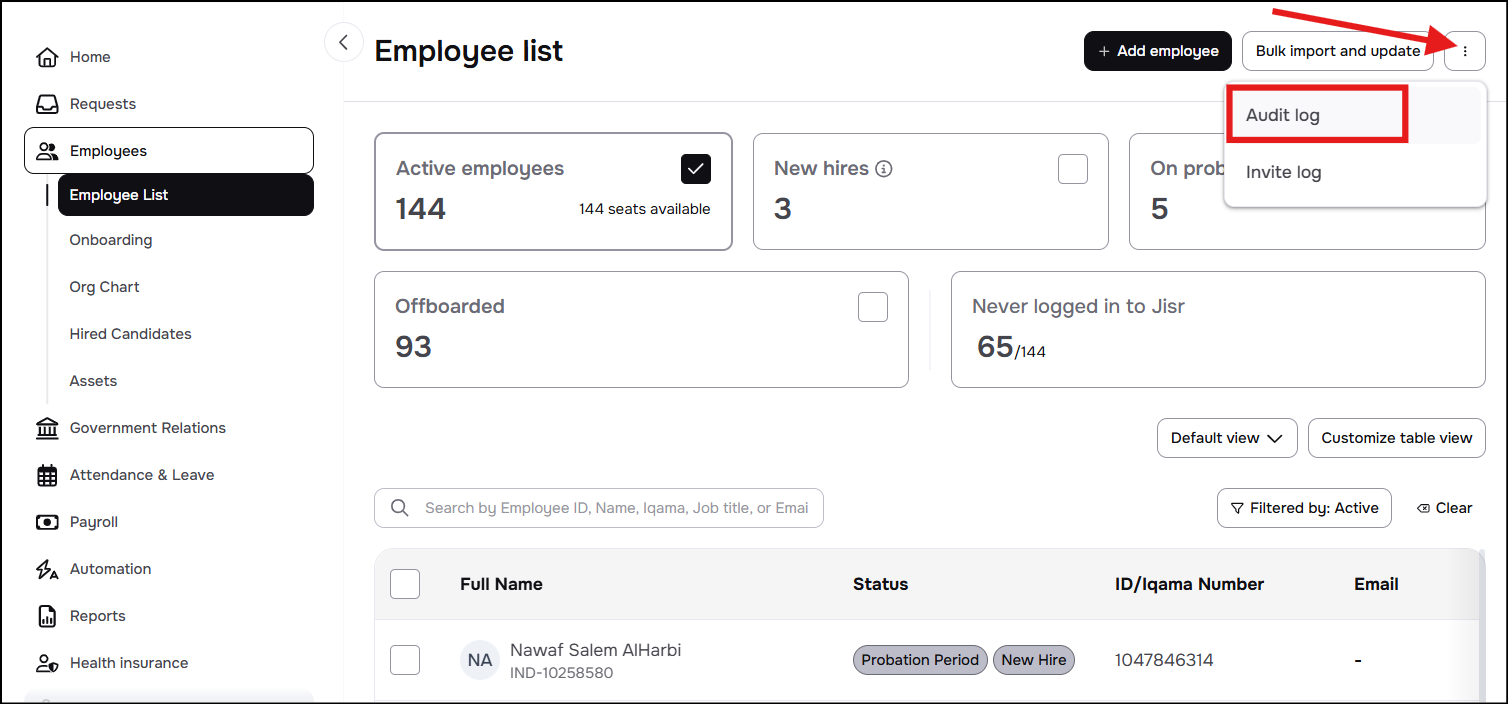The image size is (1508, 704).
Task: Click the three-dot more options button
Action: [1465, 51]
